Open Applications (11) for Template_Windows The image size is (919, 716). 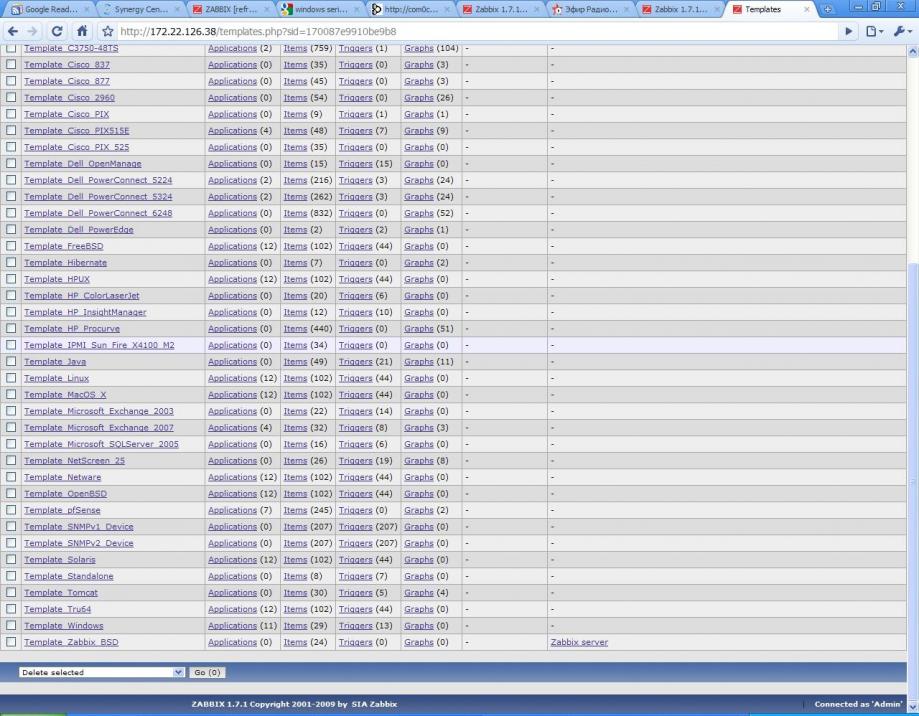click(x=232, y=626)
